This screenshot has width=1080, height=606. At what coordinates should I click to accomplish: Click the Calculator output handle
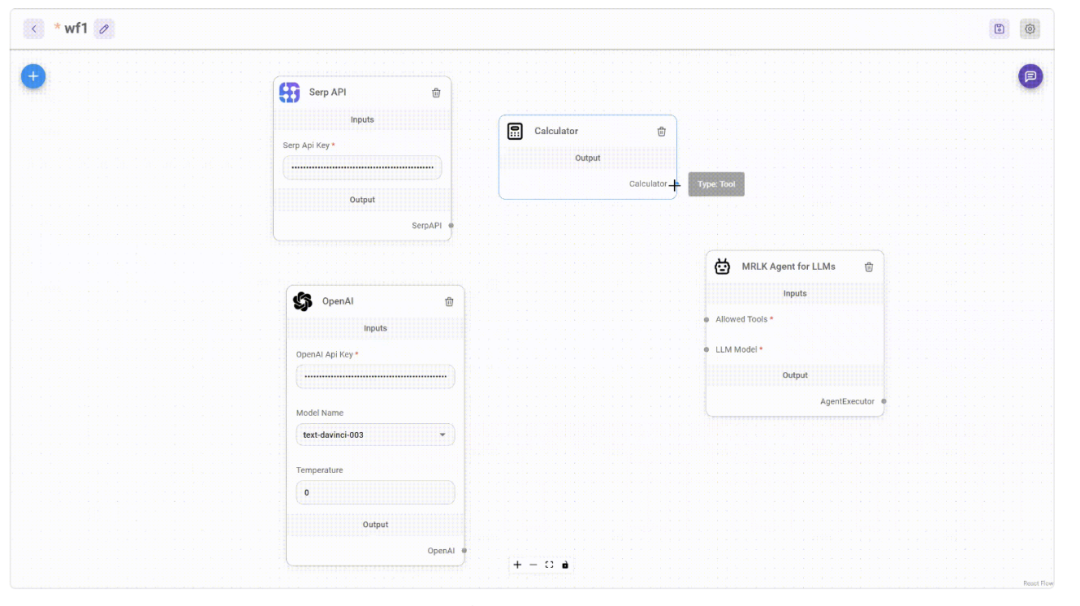coord(674,185)
